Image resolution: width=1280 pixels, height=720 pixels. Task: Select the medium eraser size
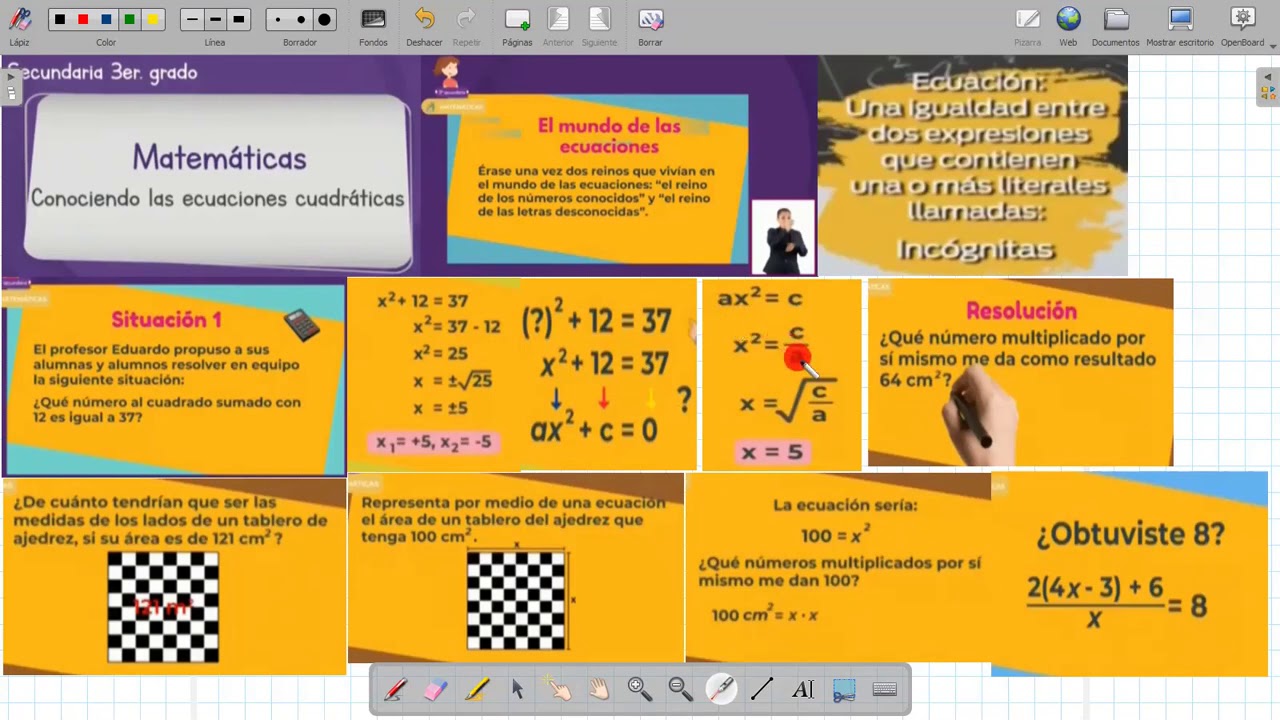(x=301, y=20)
